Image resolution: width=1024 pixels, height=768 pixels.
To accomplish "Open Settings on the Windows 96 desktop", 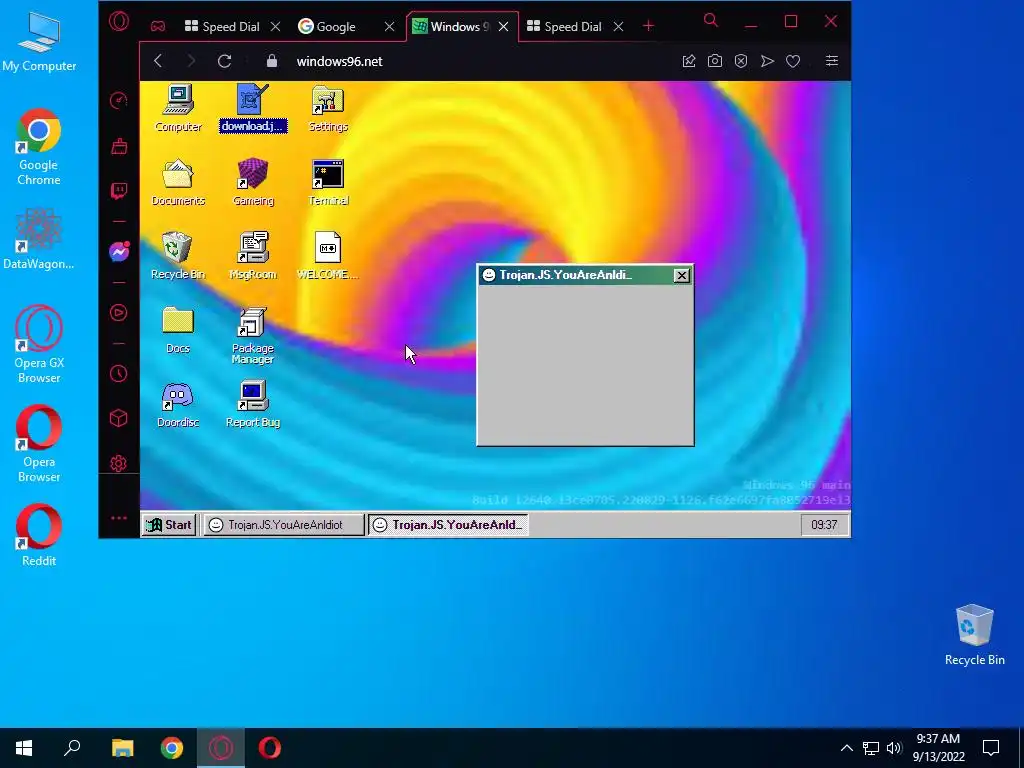I will pyautogui.click(x=328, y=108).
